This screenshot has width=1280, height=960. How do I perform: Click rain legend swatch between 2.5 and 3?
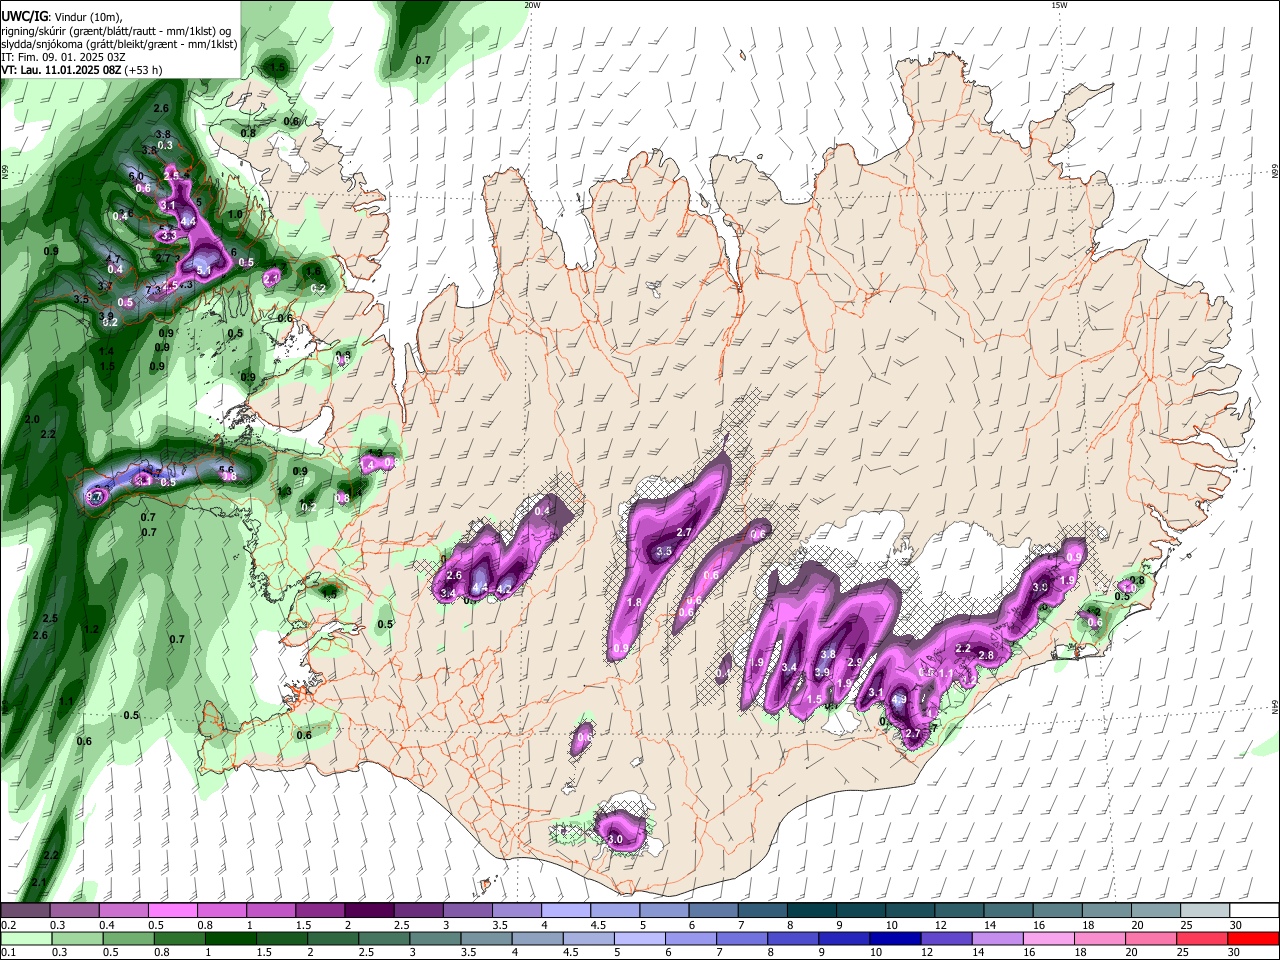tap(384, 938)
